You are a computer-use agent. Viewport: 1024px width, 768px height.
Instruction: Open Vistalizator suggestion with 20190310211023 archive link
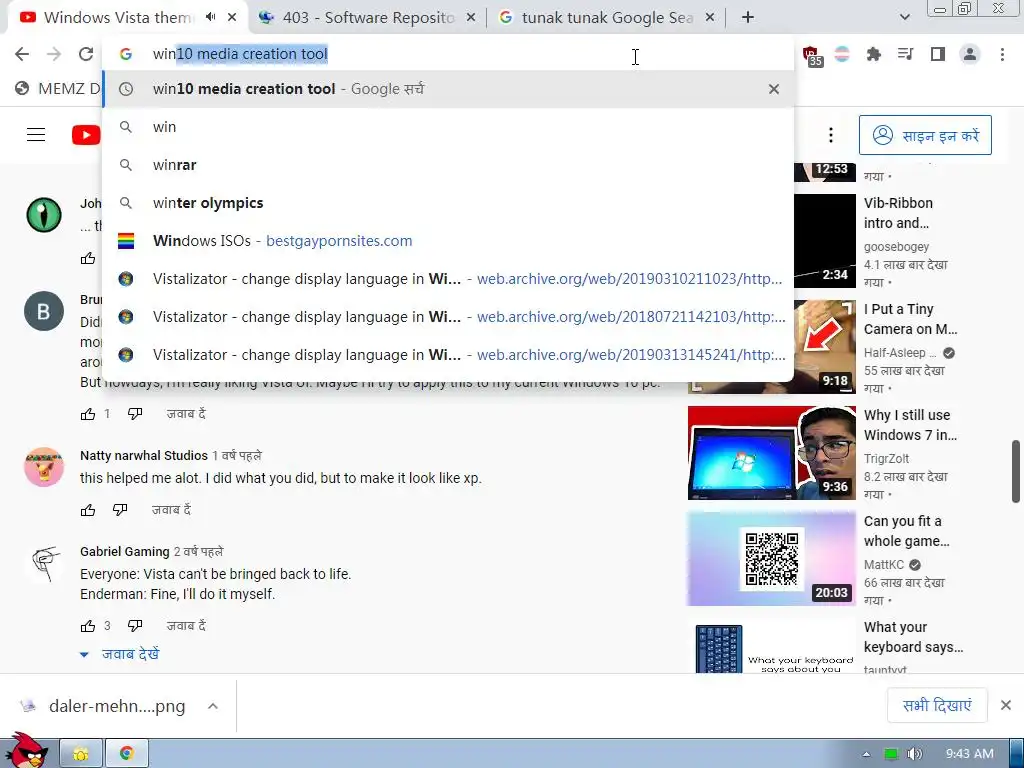tap(449, 279)
